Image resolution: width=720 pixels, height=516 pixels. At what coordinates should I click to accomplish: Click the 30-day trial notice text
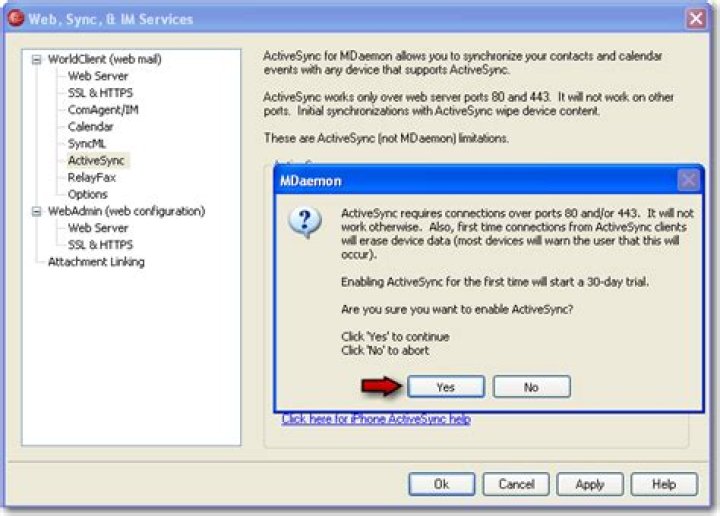[x=495, y=282]
